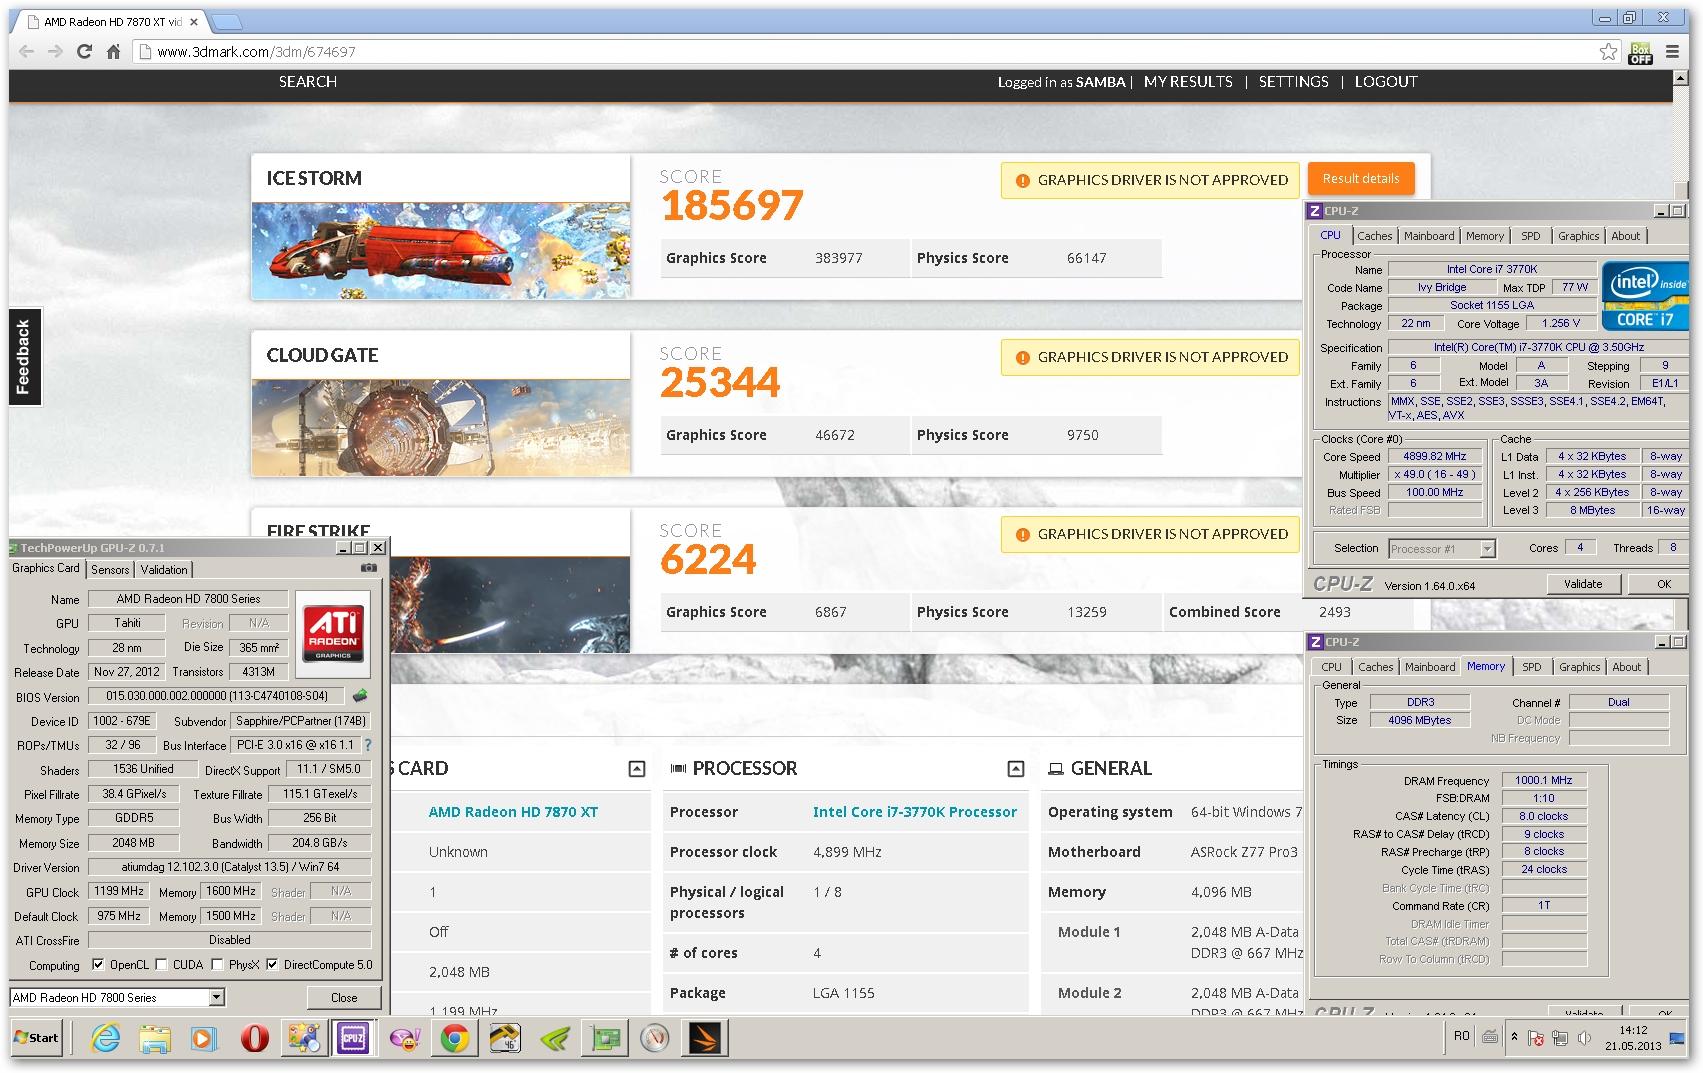Click the RO language indicator in taskbar
Screen dimensions: 1703x1073
tap(1461, 1037)
